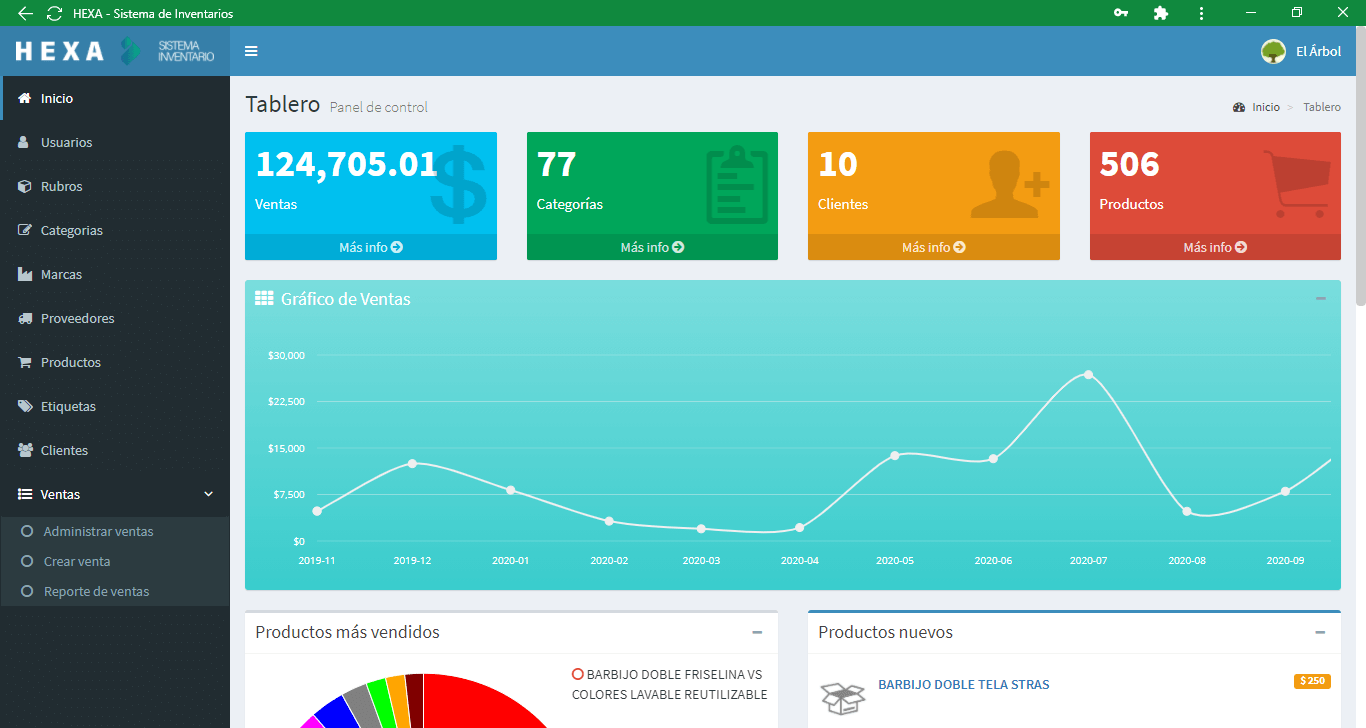Select Administrar ventas submenu option
Image resolution: width=1366 pixels, height=728 pixels.
point(98,532)
